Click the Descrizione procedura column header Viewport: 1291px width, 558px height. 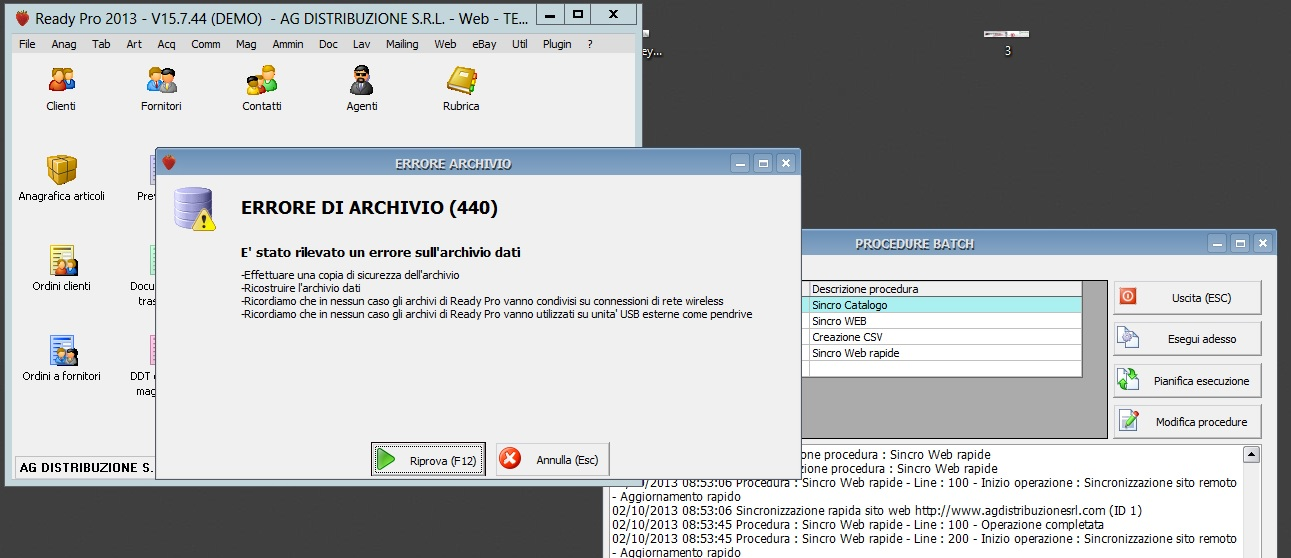click(x=945, y=289)
